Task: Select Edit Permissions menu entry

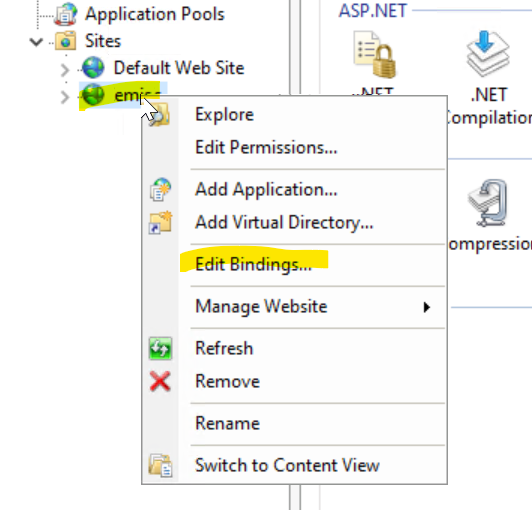Action: [x=266, y=148]
